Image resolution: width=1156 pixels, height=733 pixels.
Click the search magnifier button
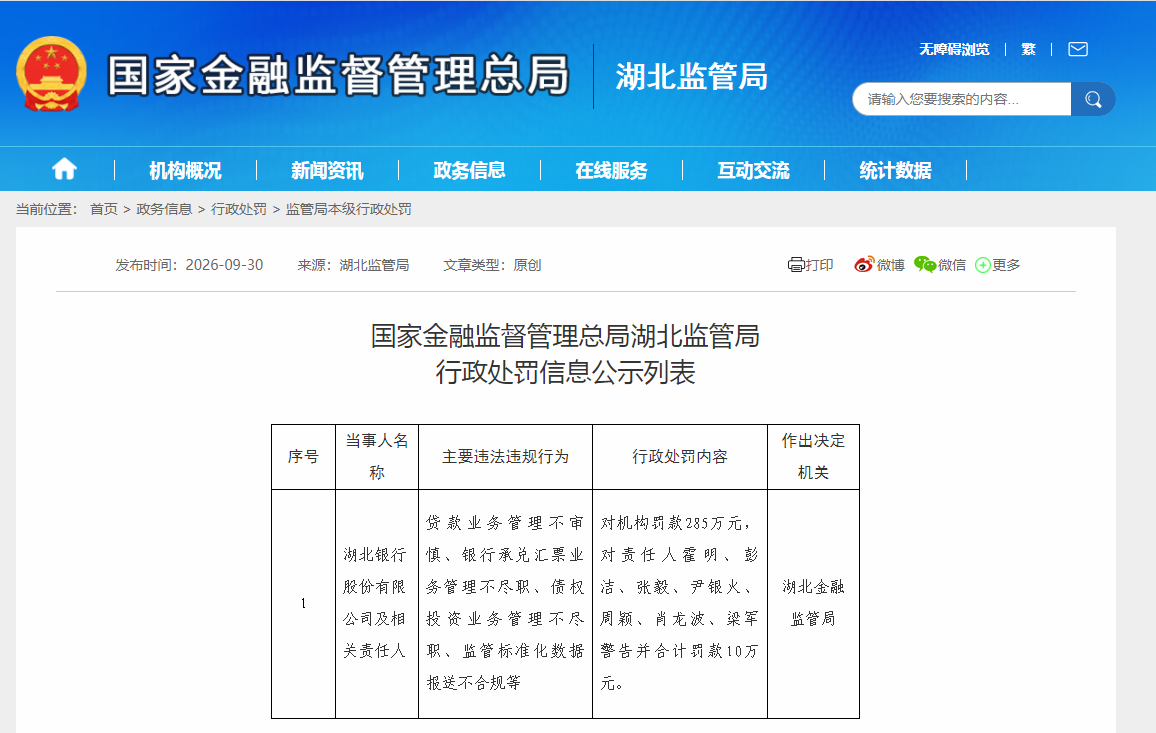(1093, 99)
